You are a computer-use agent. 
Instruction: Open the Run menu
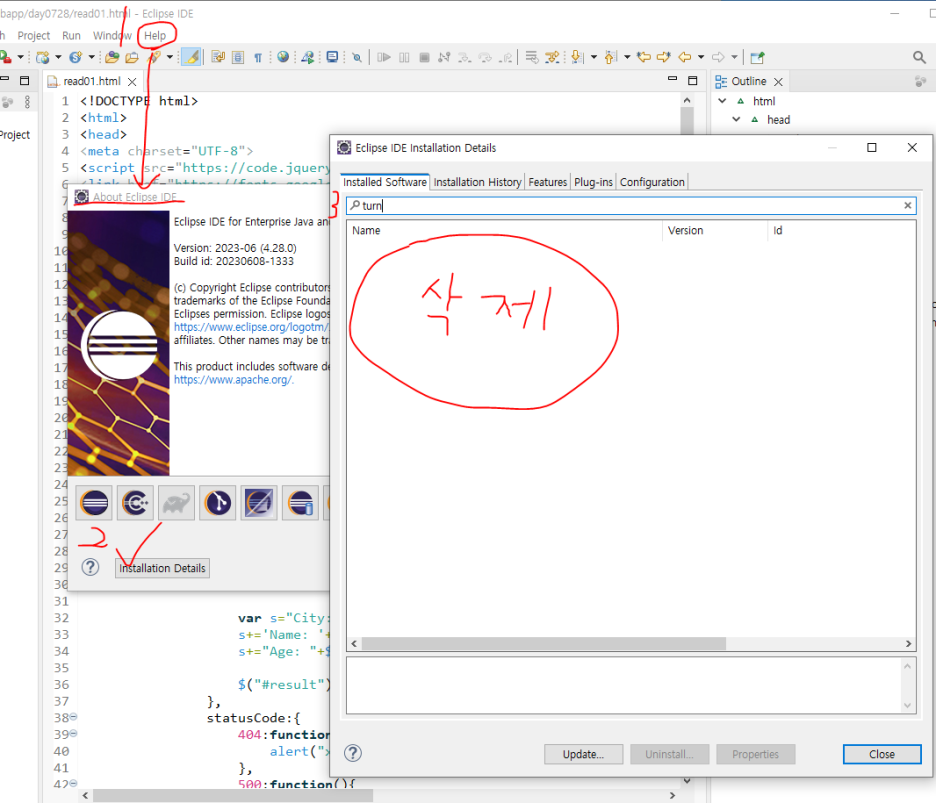pyautogui.click(x=71, y=36)
